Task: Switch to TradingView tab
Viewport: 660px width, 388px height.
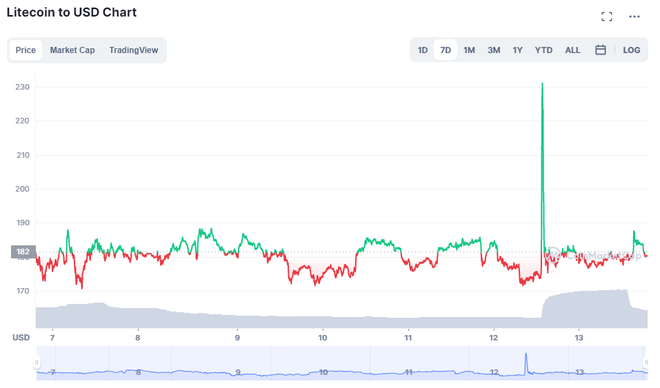Action: 133,50
